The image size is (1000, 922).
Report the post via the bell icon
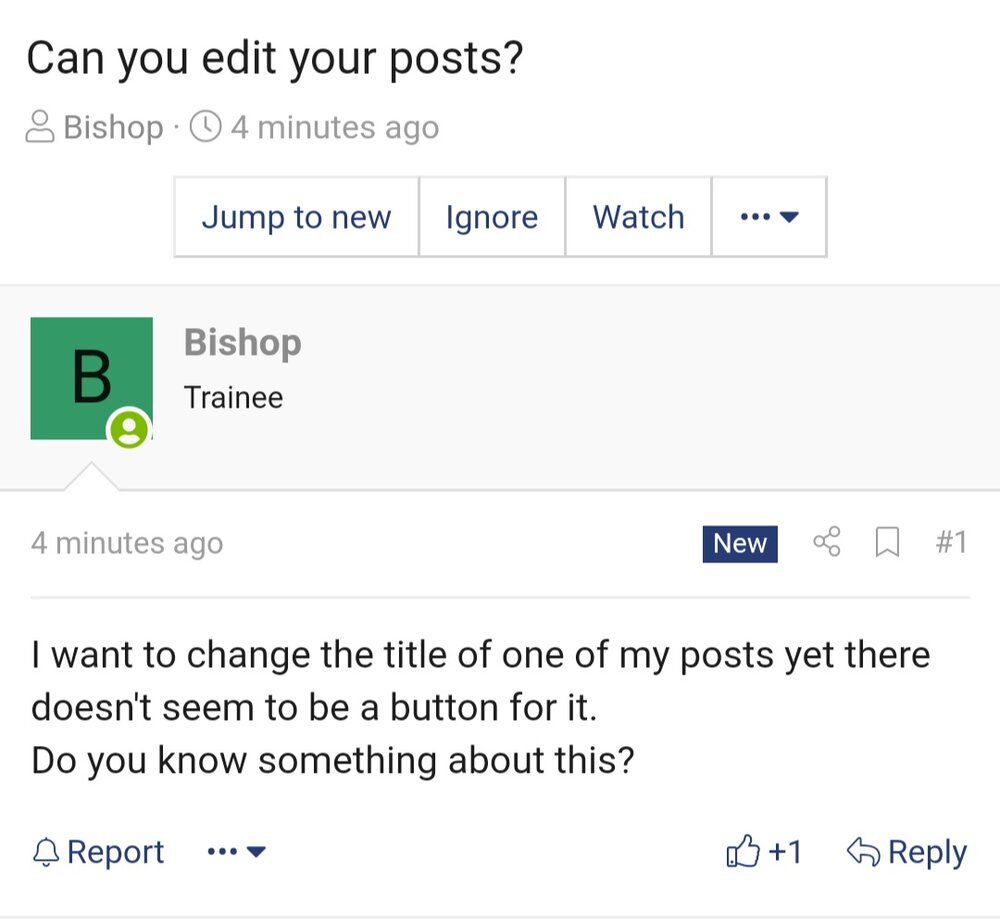pos(46,852)
